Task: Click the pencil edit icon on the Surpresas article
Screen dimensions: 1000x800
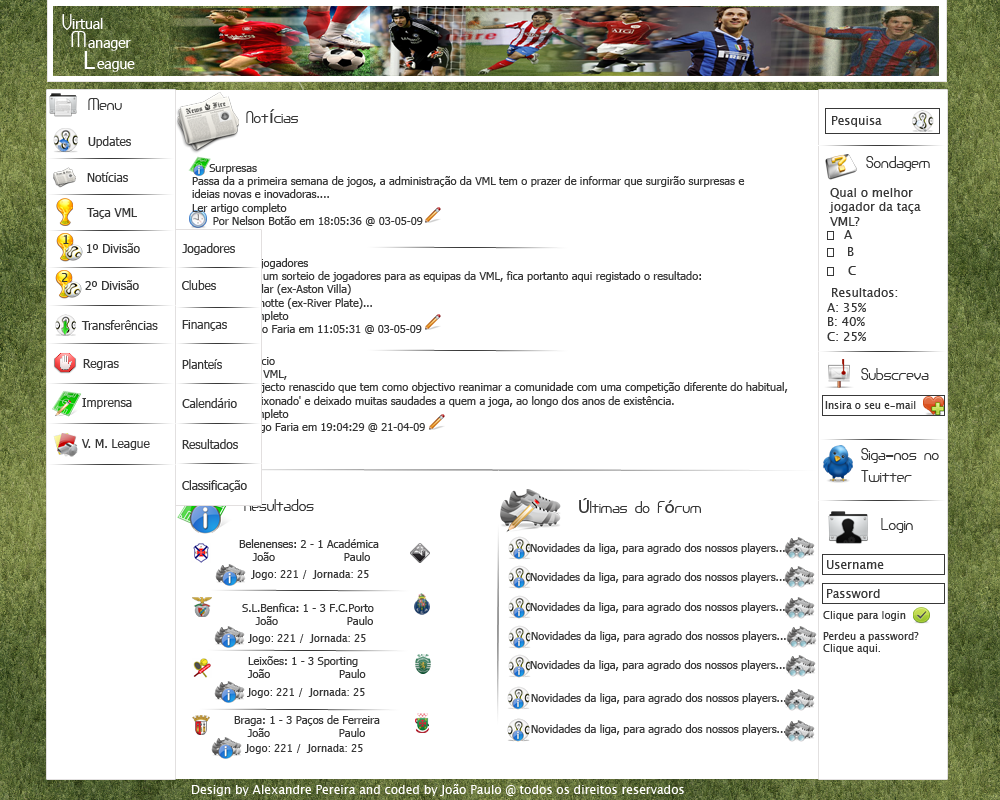Action: tap(432, 215)
